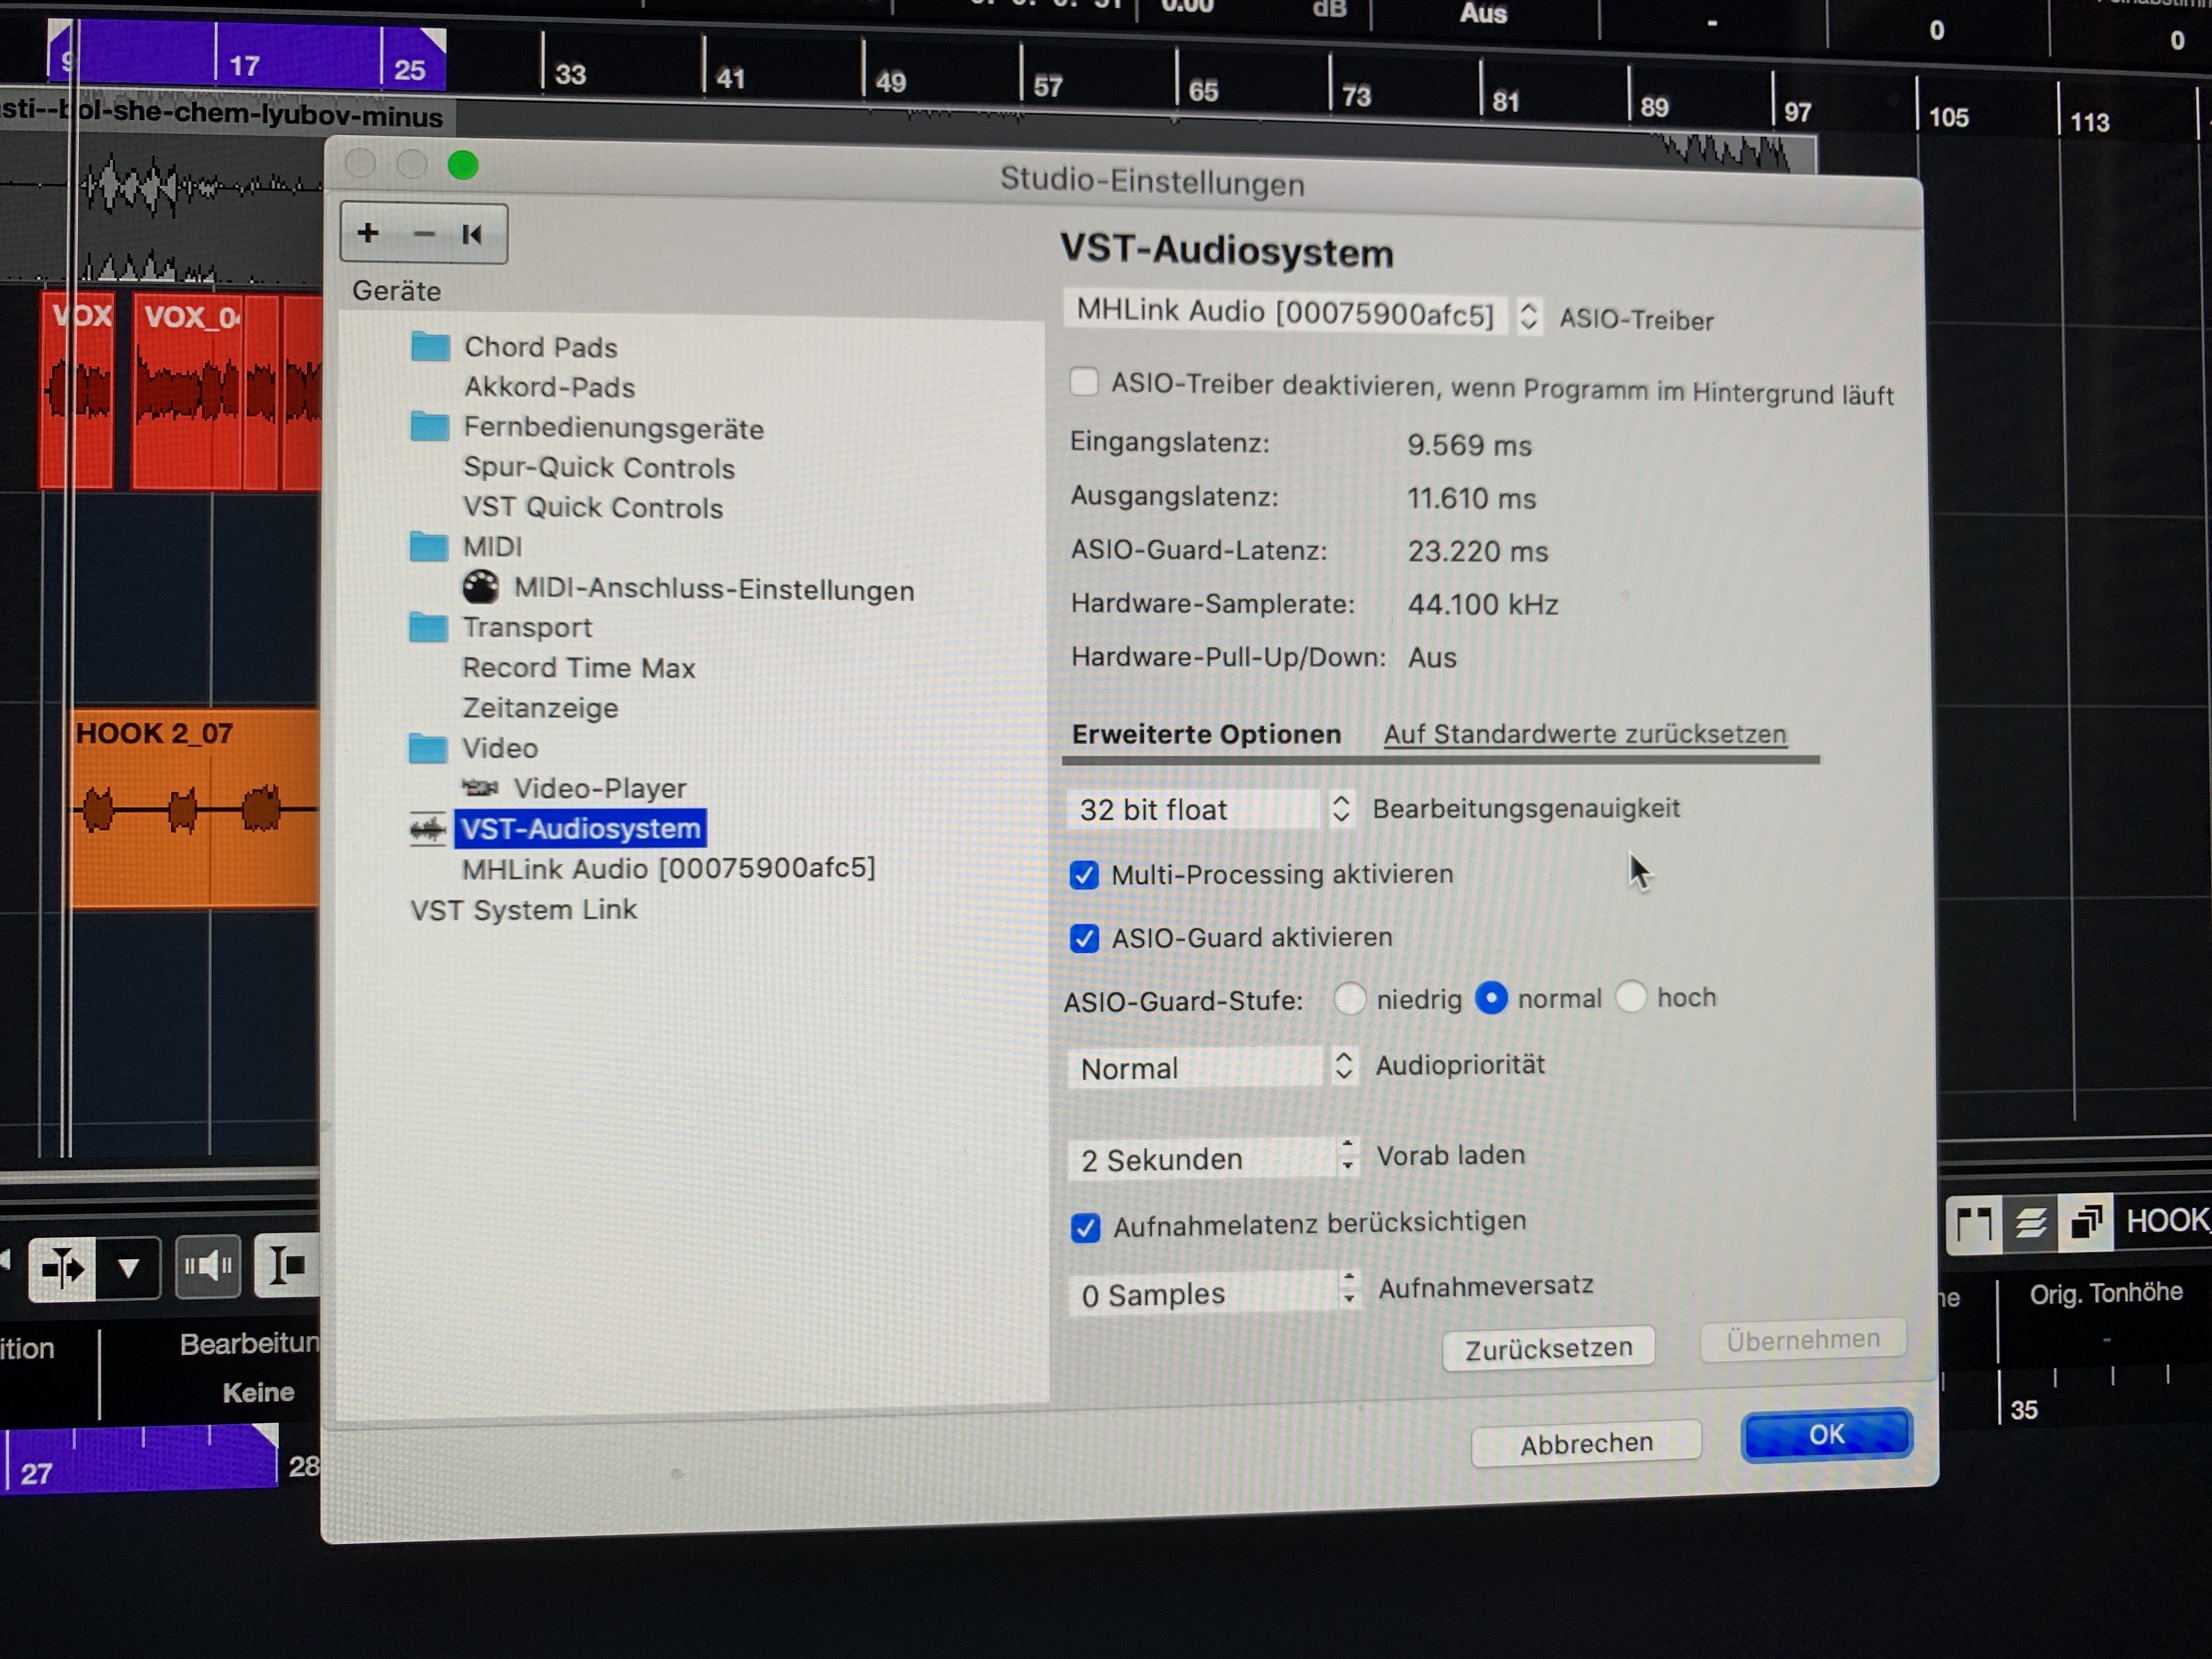Click the 23.220 ms ASIO-Guard-Latenz value
2212x1659 pixels.
1477,551
